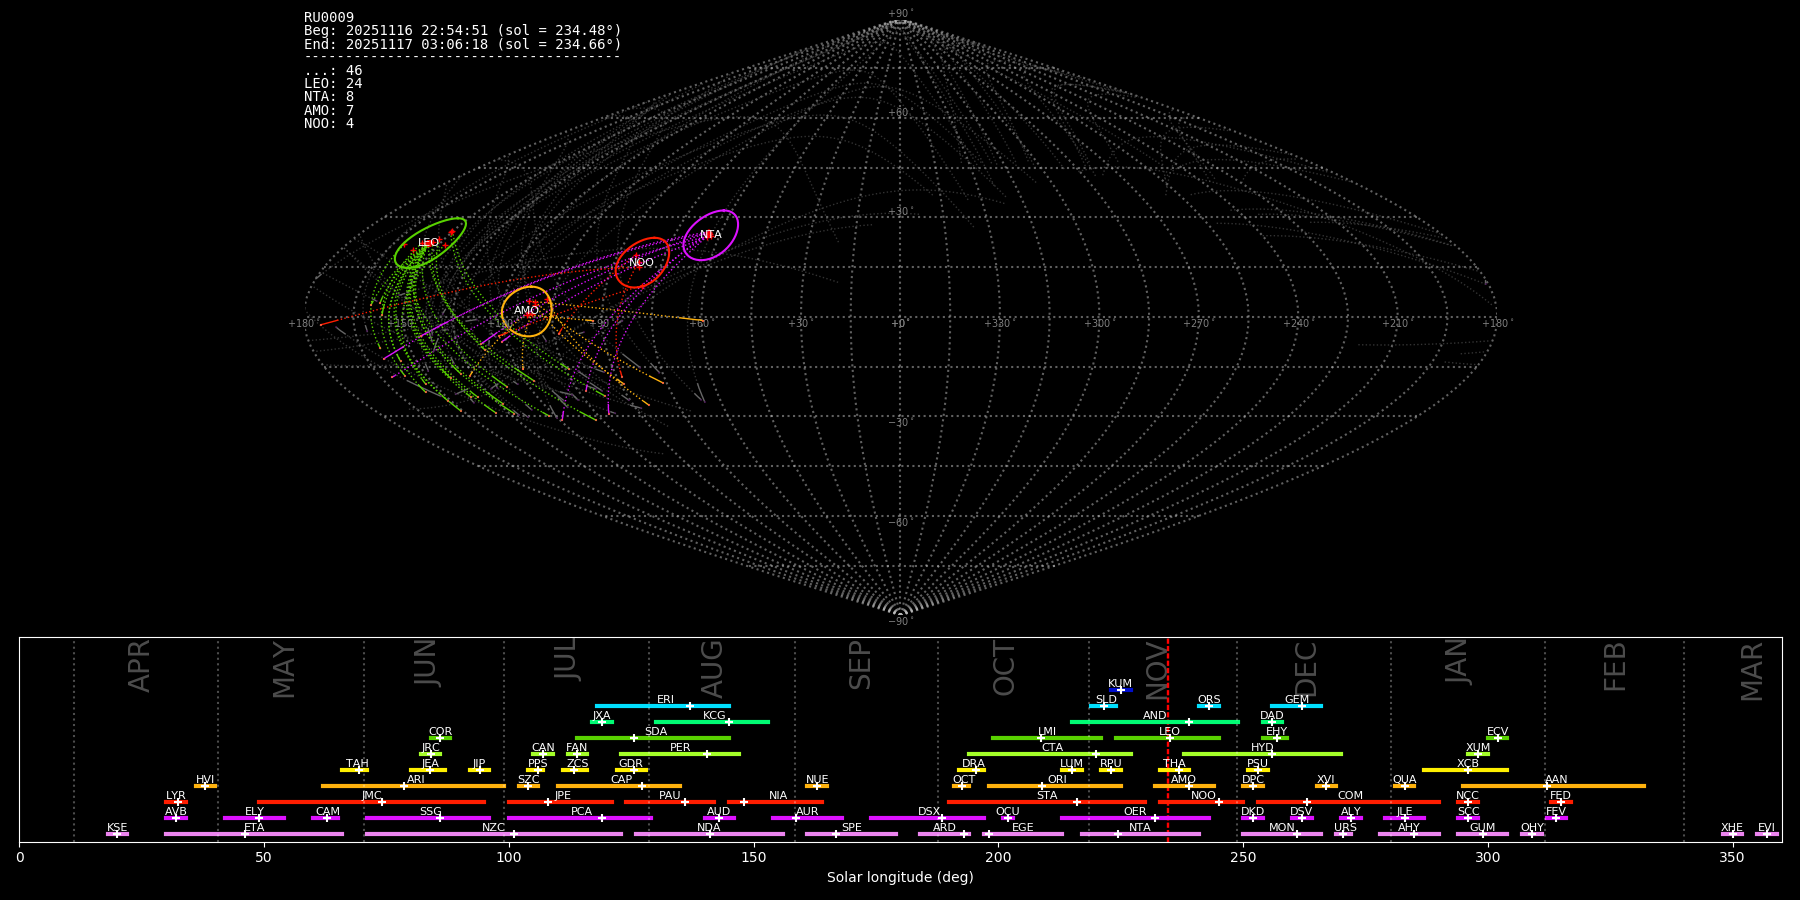This screenshot has height=900, width=1800.
Task: Click the AUG month label in the timeline
Action: click(712, 669)
